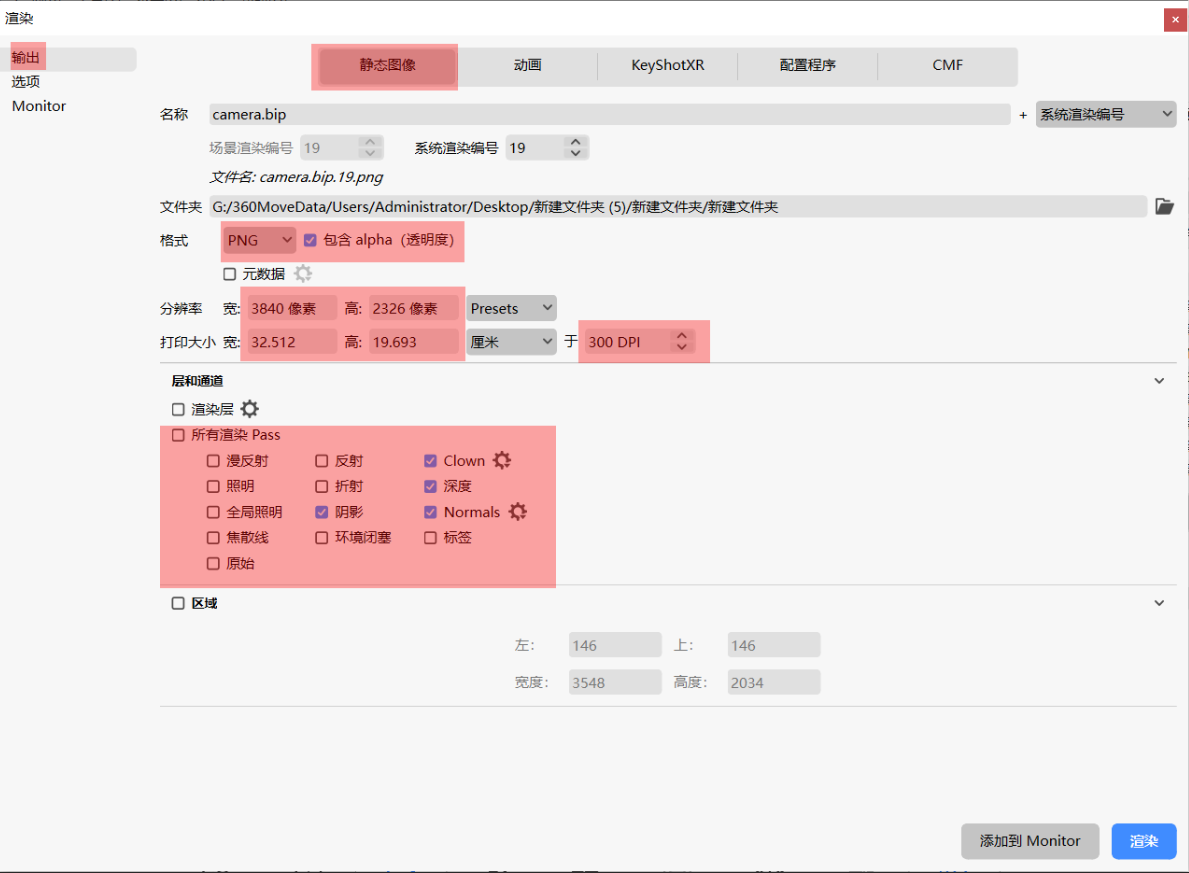Enable the 区域 region checkbox
1189x873 pixels.
point(178,603)
